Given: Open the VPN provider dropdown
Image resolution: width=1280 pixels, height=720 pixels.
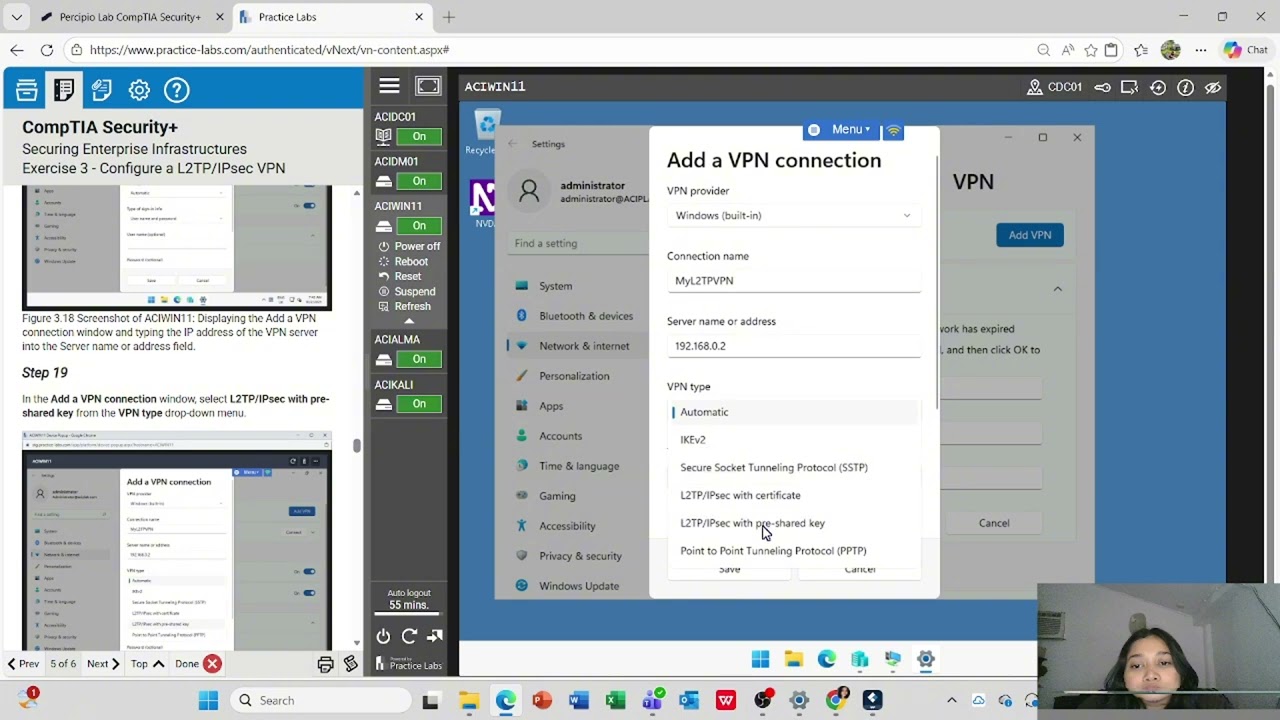Looking at the screenshot, I should (793, 215).
